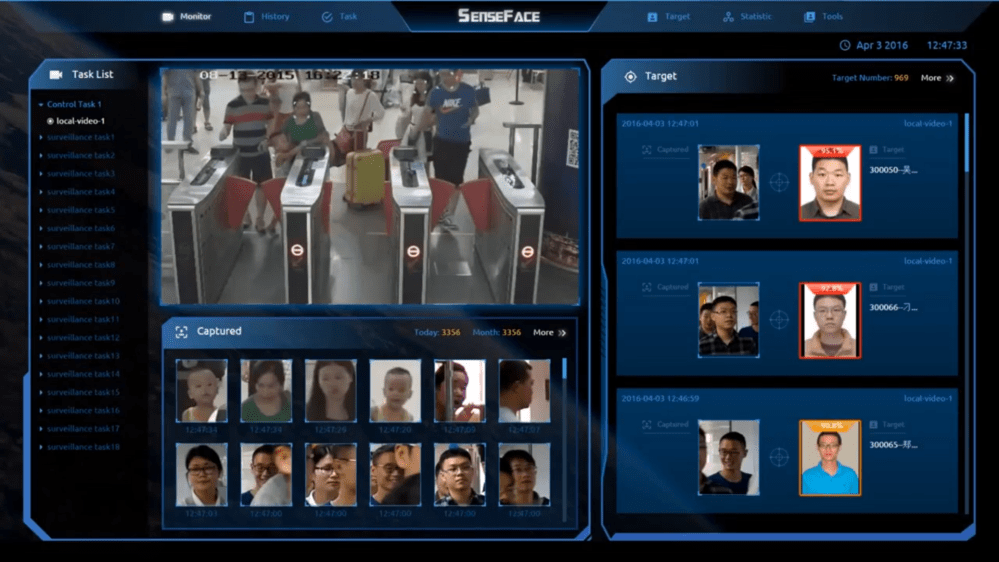Click the History document icon
The image size is (999, 562).
(x=249, y=17)
